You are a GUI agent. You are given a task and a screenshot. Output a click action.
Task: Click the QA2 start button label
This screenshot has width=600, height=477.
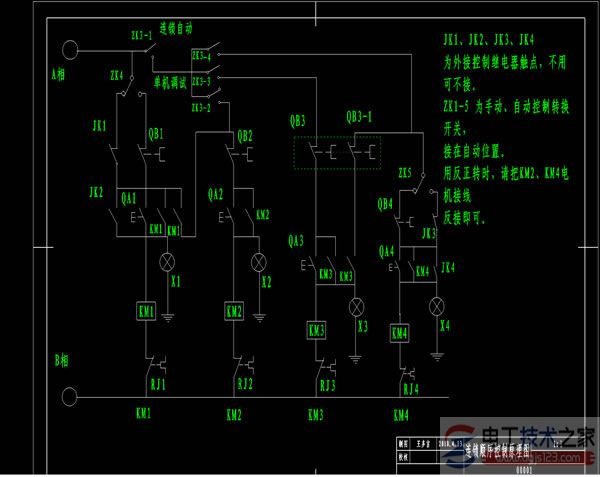click(x=215, y=194)
